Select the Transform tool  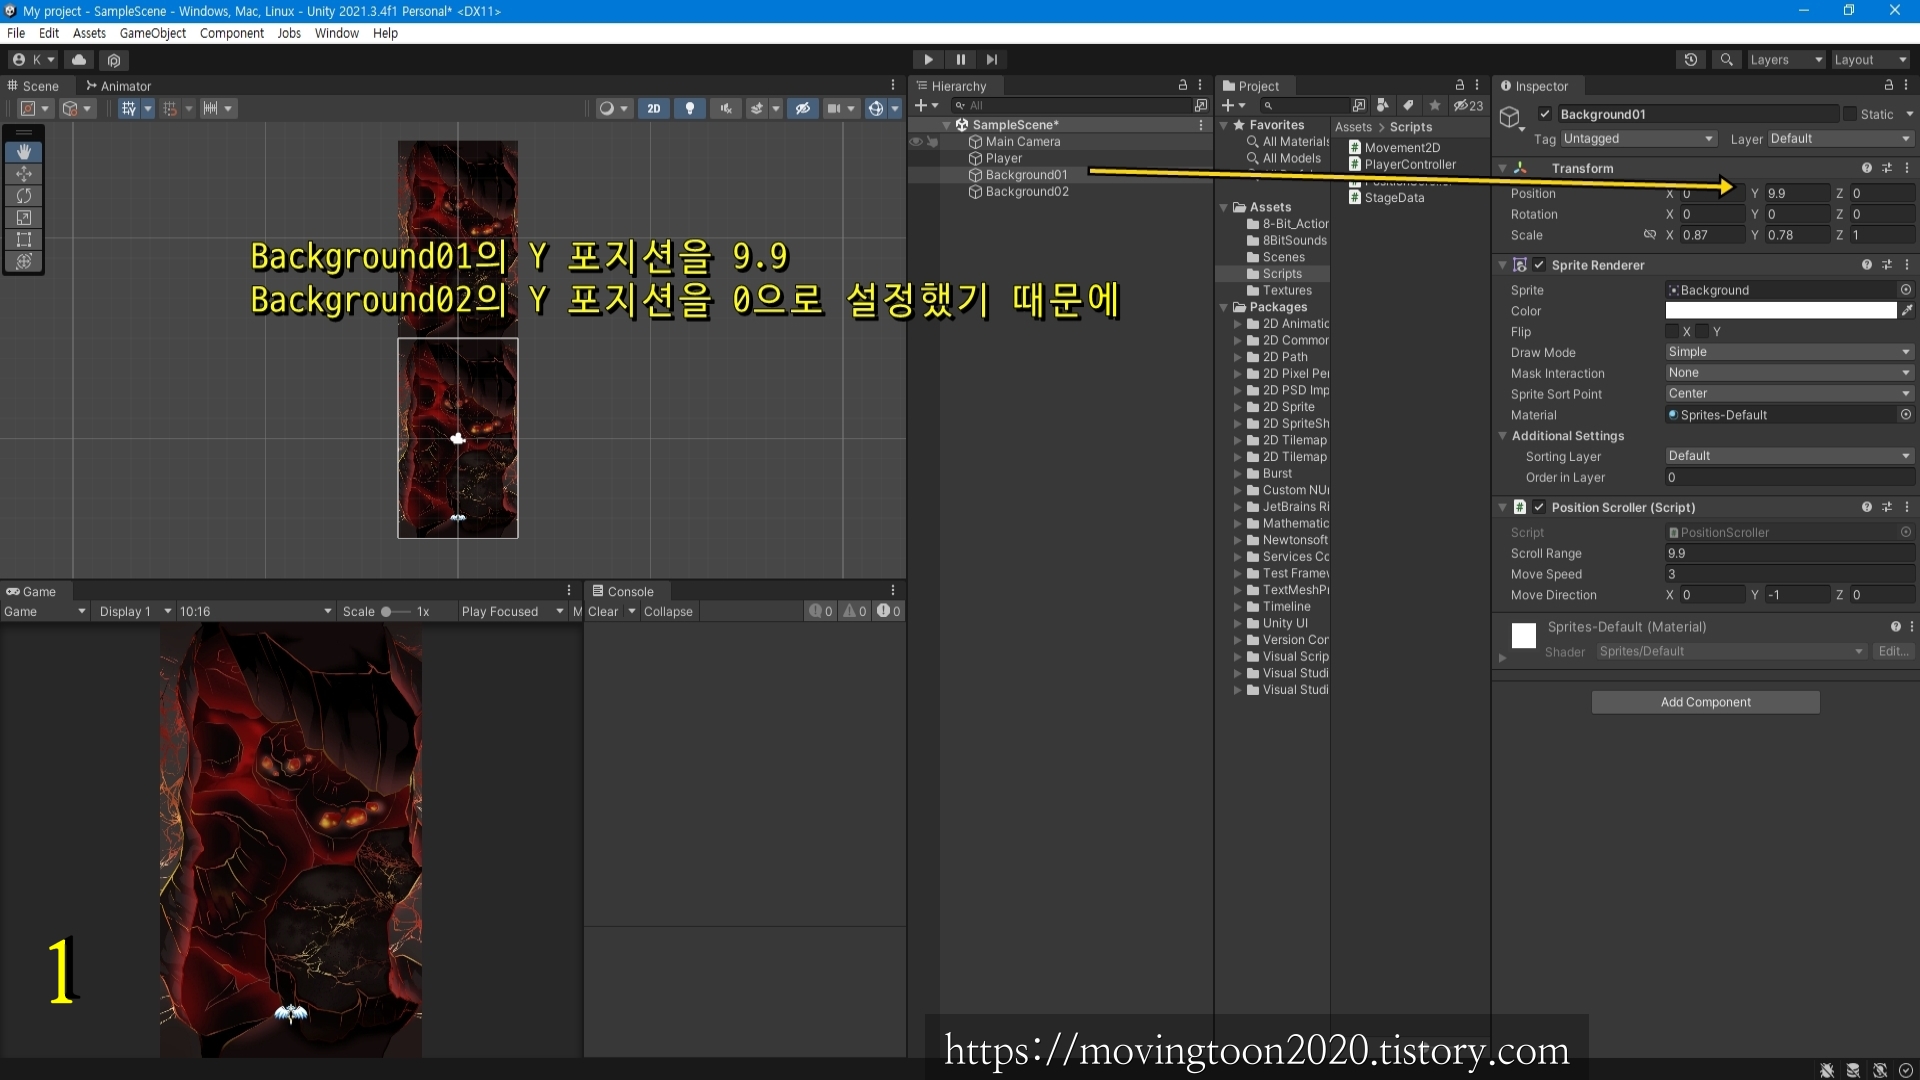click(x=24, y=262)
